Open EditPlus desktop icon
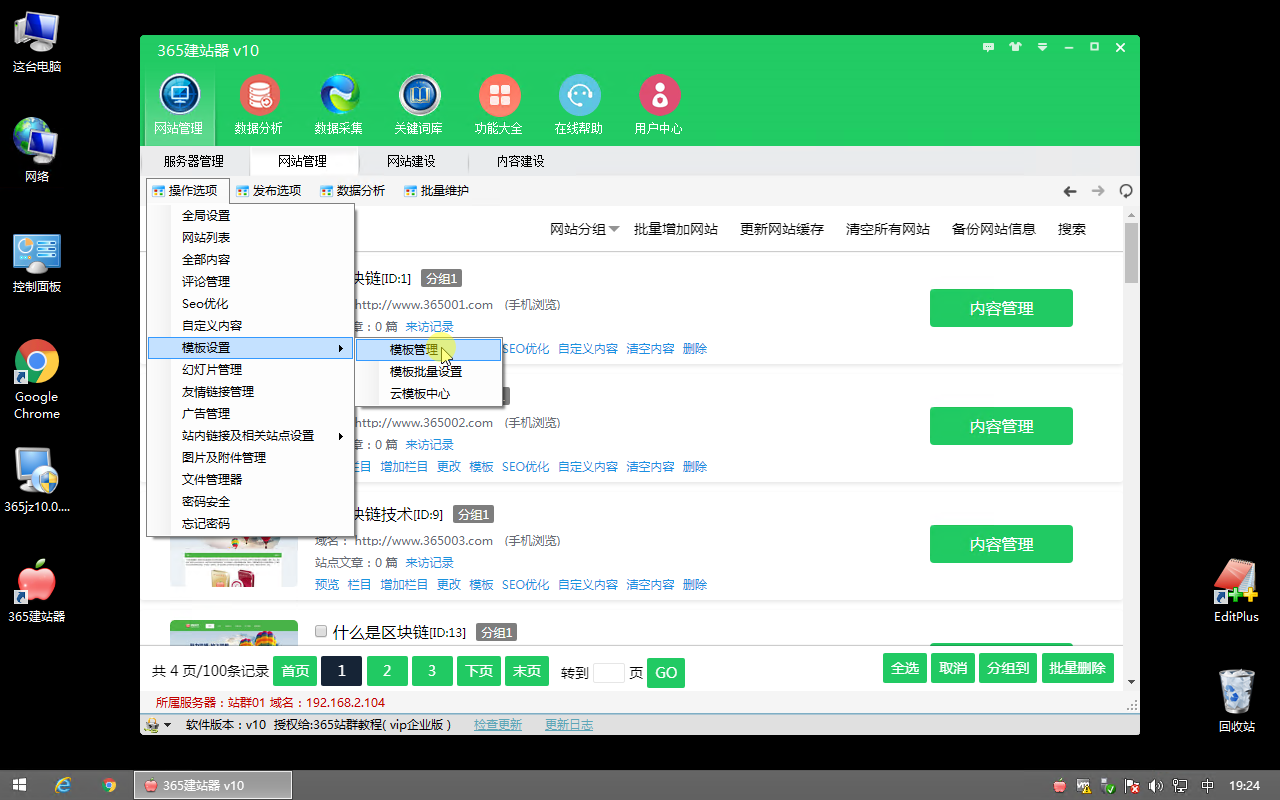Image resolution: width=1280 pixels, height=800 pixels. pos(1236,590)
